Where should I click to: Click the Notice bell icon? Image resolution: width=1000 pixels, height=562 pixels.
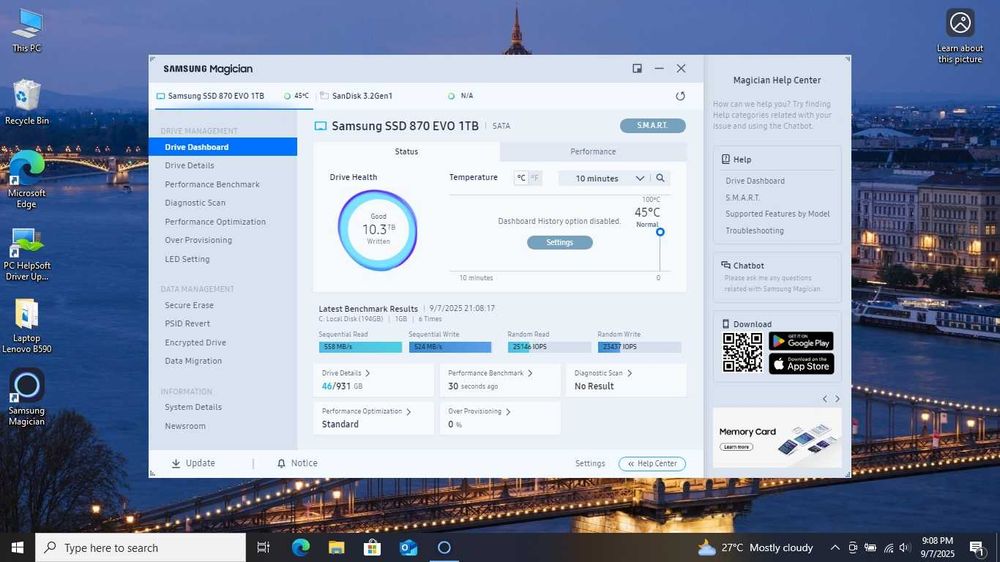[x=281, y=463]
